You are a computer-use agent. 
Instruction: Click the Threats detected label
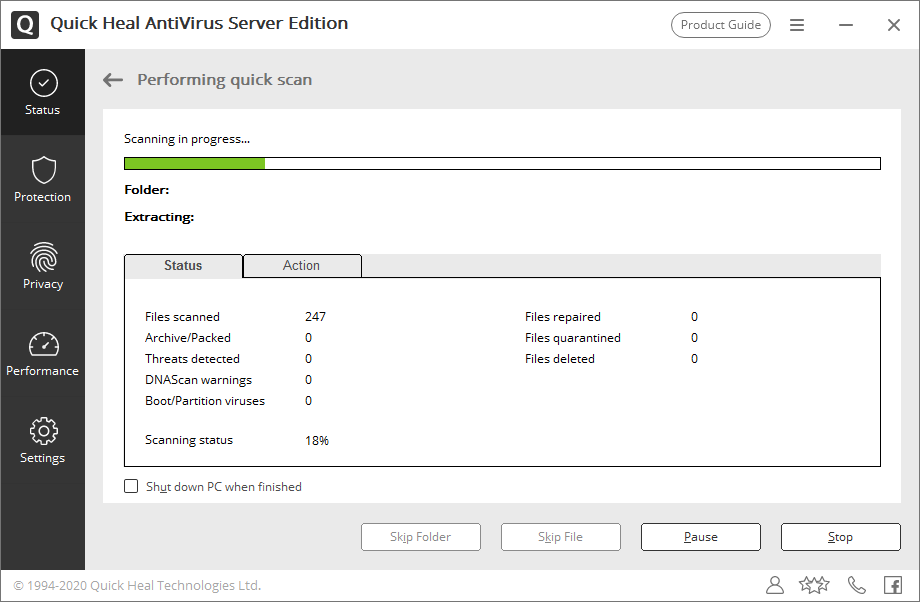pos(192,359)
